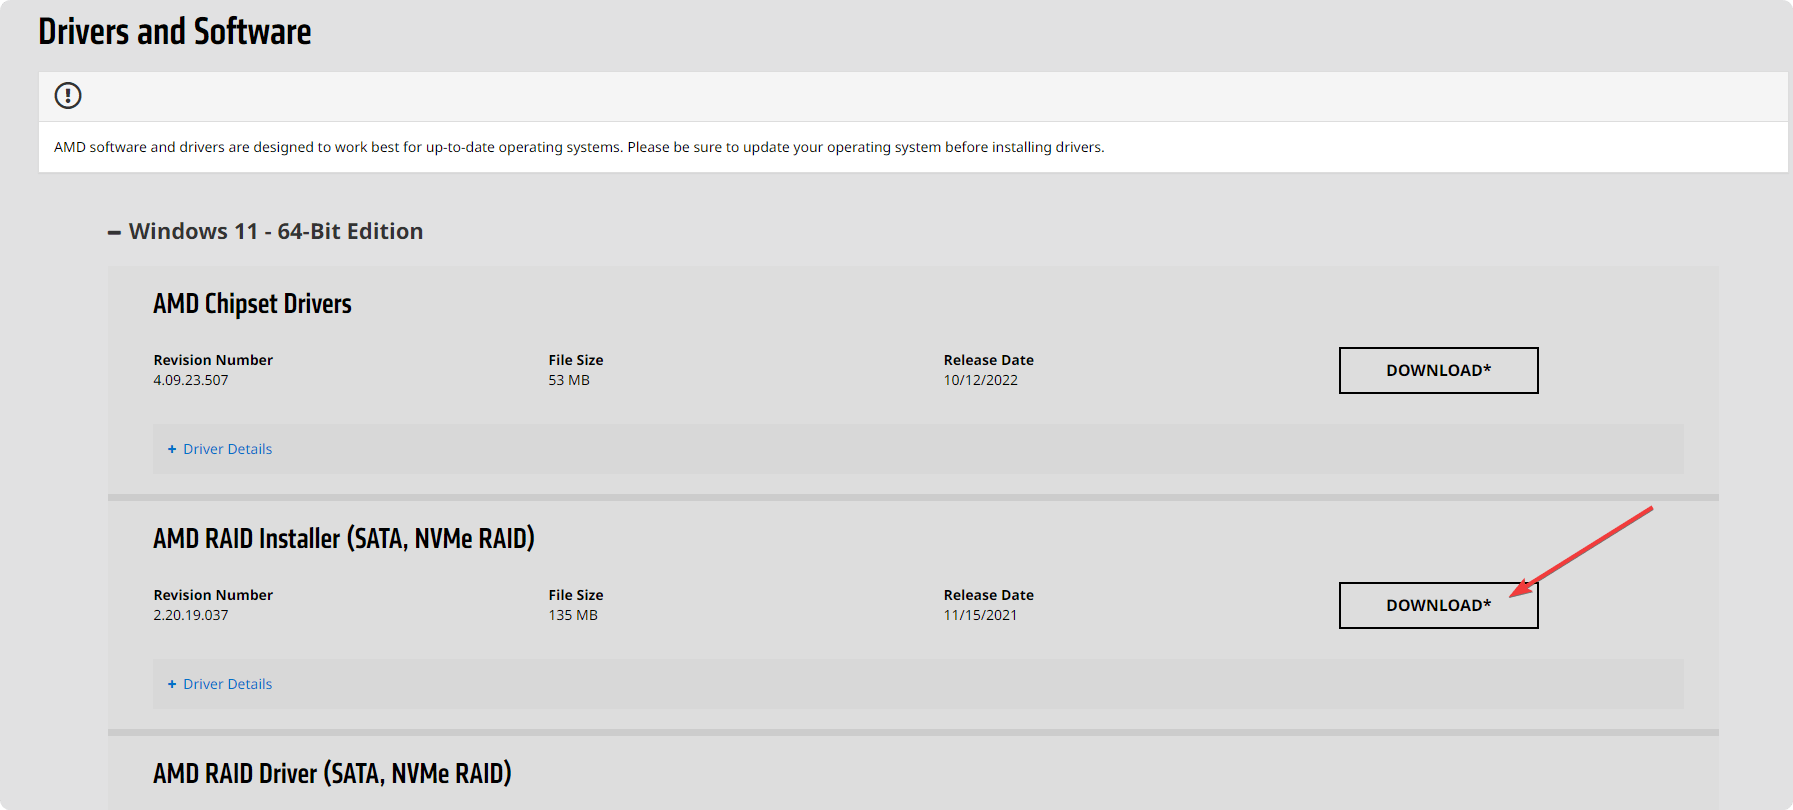Select the AMD RAID Driver (SATA, NVMe RAID) heading
The image size is (1793, 810).
click(x=332, y=774)
